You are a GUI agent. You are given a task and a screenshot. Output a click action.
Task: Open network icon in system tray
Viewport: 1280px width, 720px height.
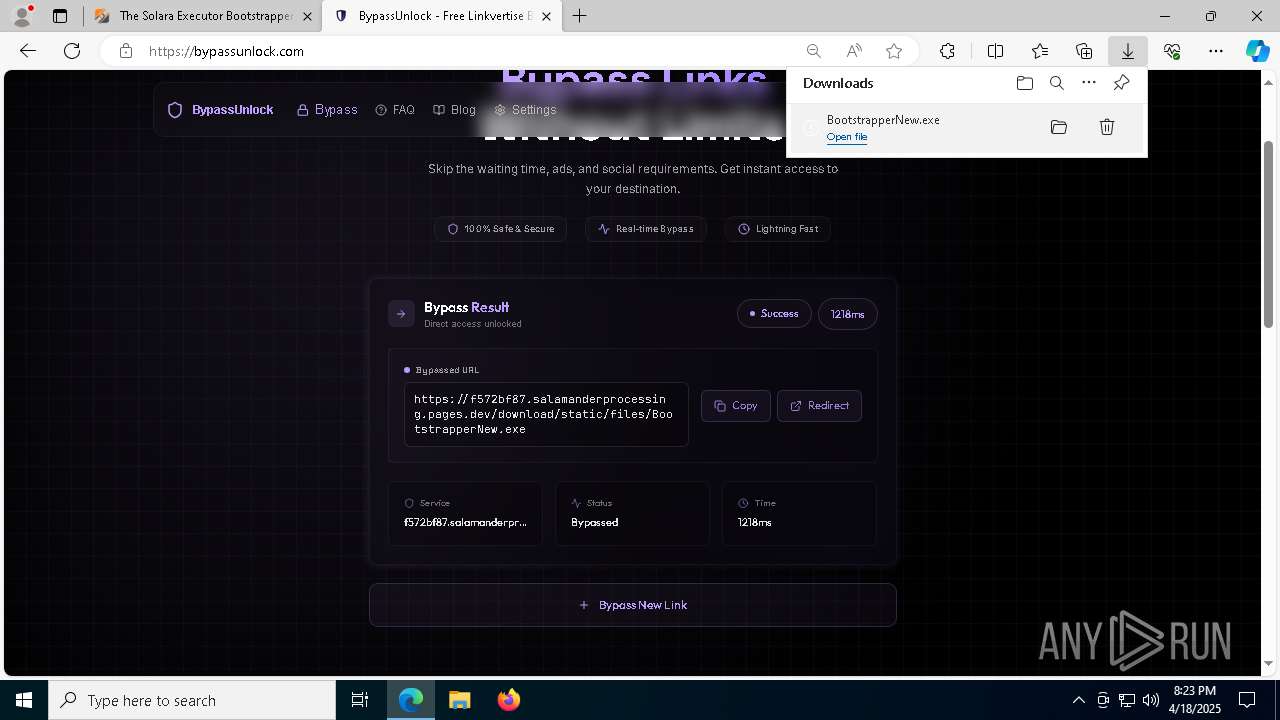(1127, 700)
